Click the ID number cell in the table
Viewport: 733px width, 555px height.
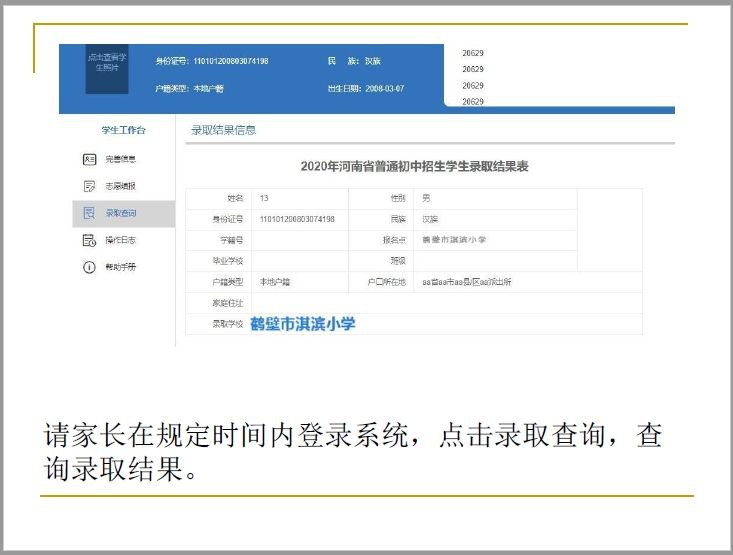tap(298, 219)
